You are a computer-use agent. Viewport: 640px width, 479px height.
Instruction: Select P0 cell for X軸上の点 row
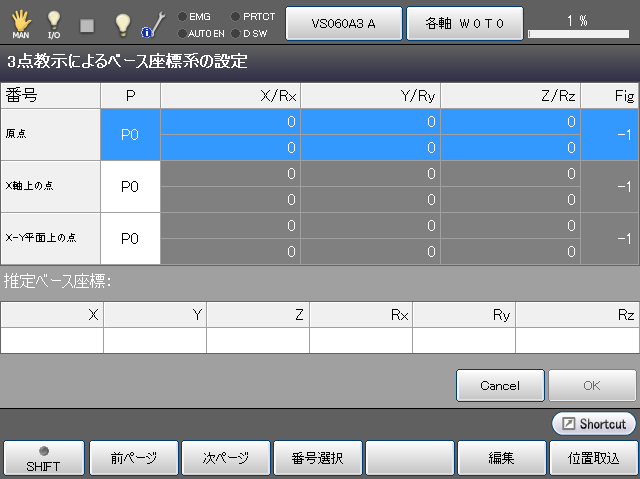pos(130,186)
